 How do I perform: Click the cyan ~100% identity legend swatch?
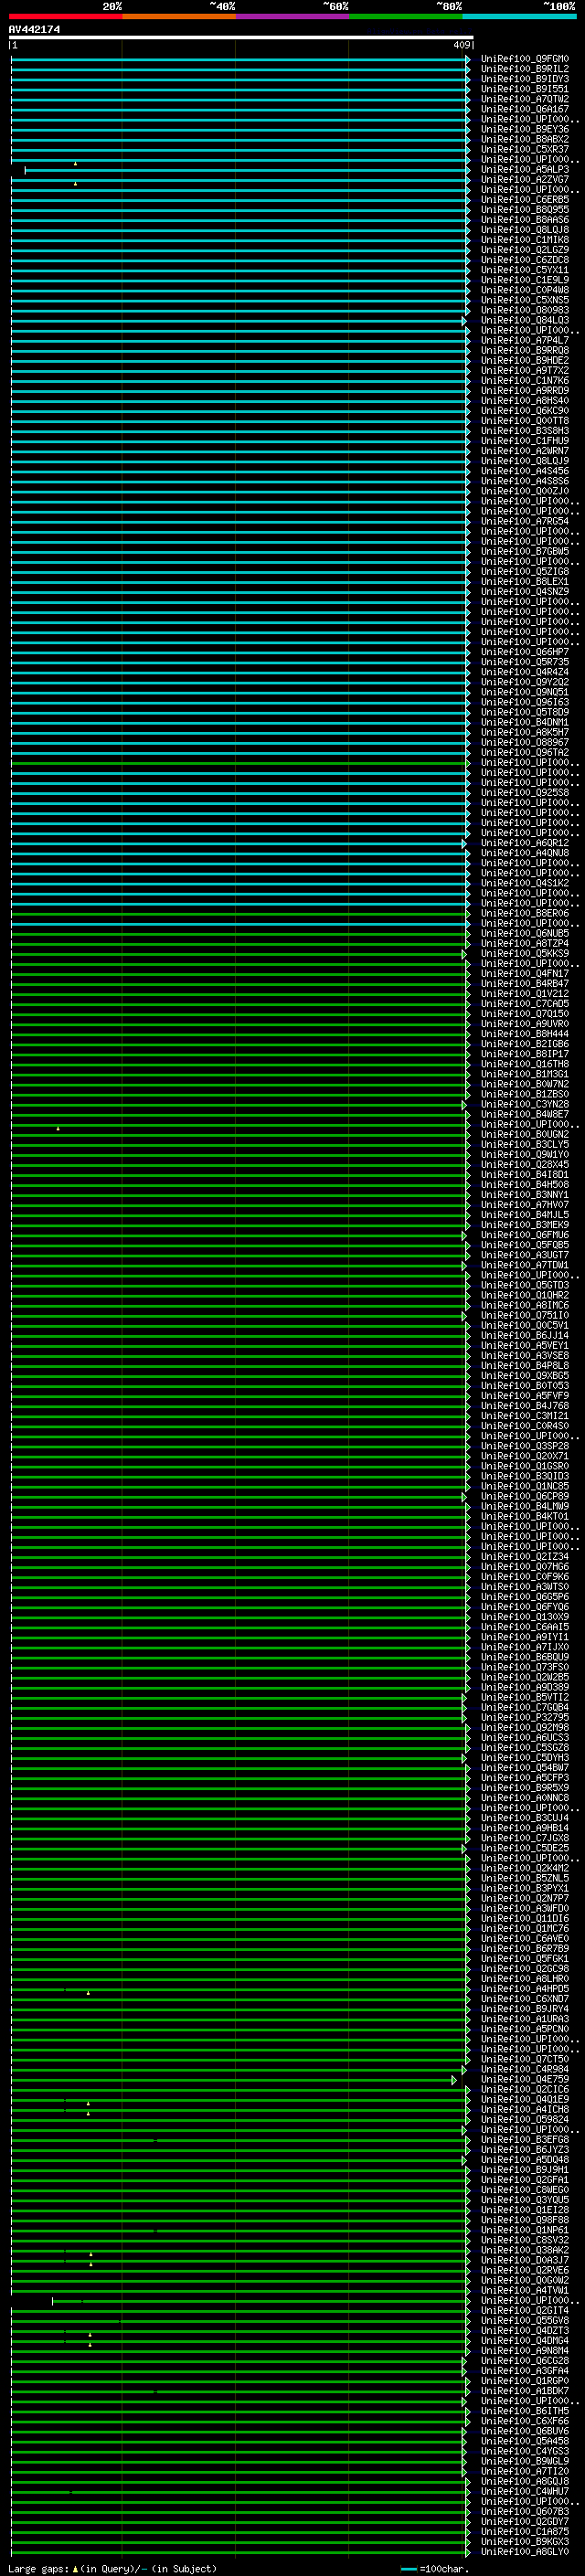(x=519, y=16)
